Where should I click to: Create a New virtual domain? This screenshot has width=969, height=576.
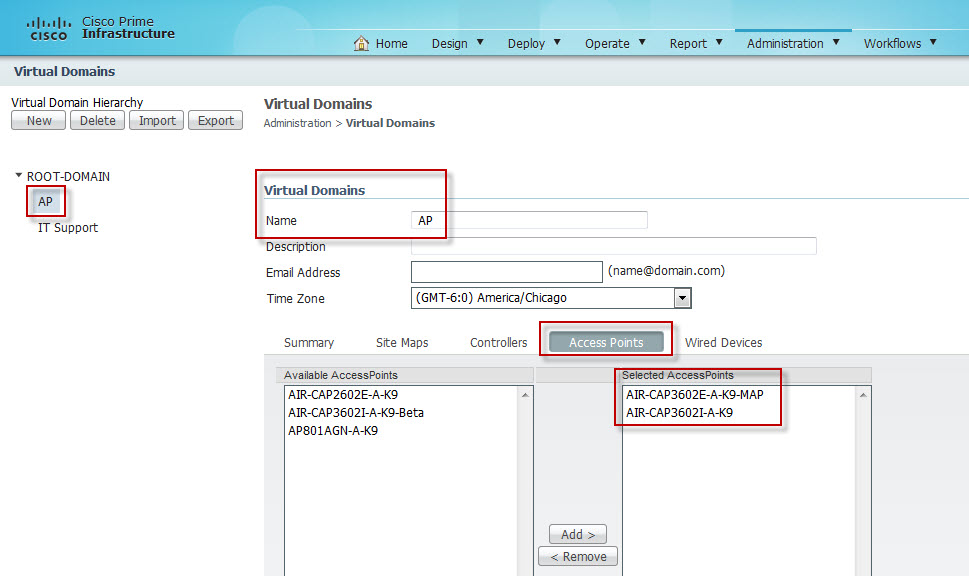(x=38, y=121)
